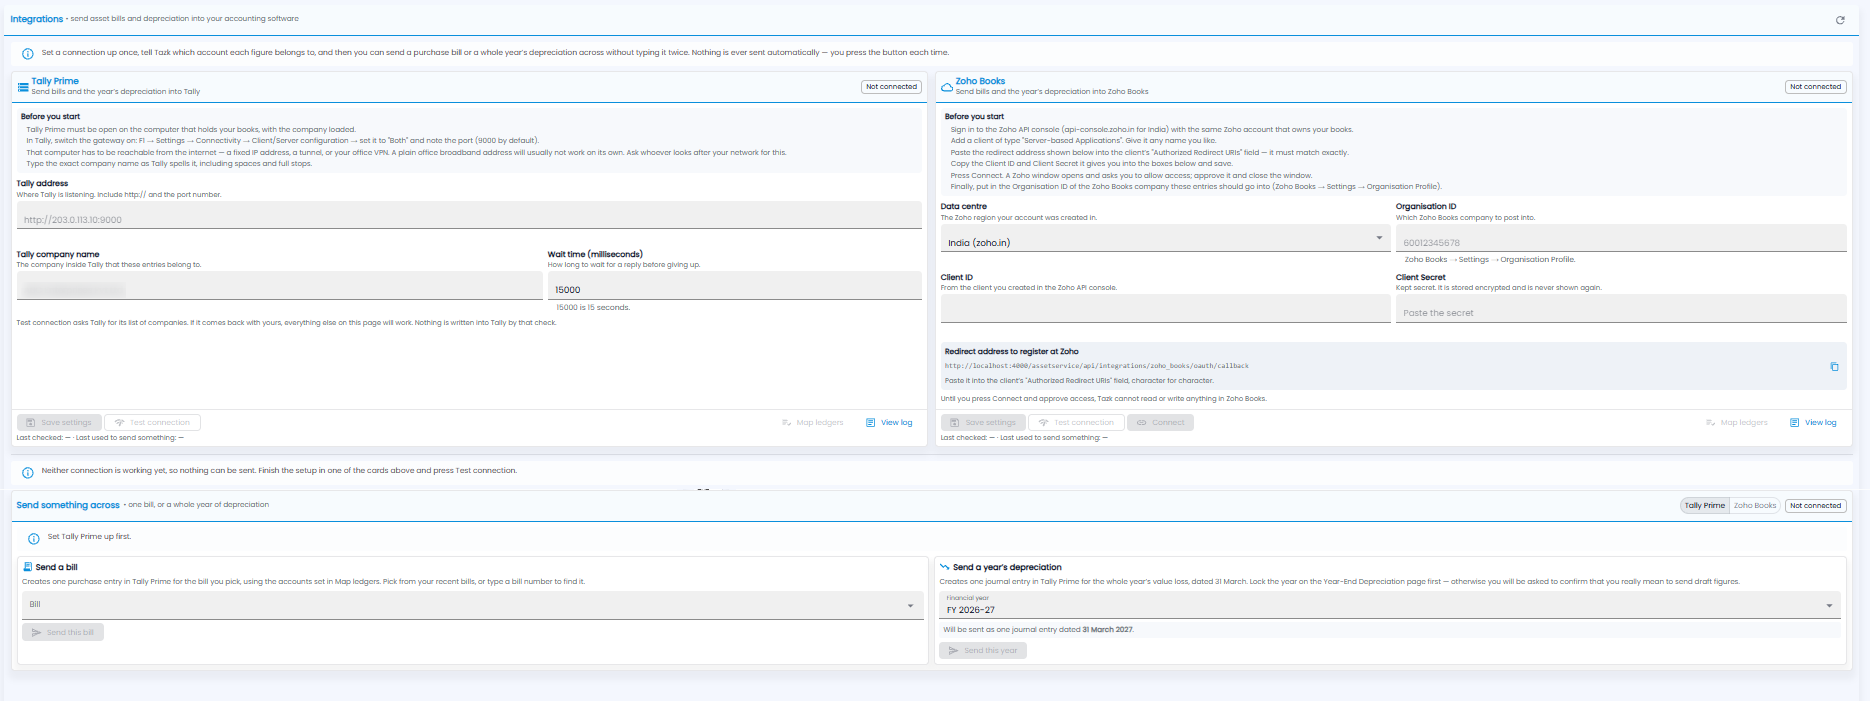Click the Zoho Books cloud icon
Screen dimensions: 1870x701
[947, 87]
